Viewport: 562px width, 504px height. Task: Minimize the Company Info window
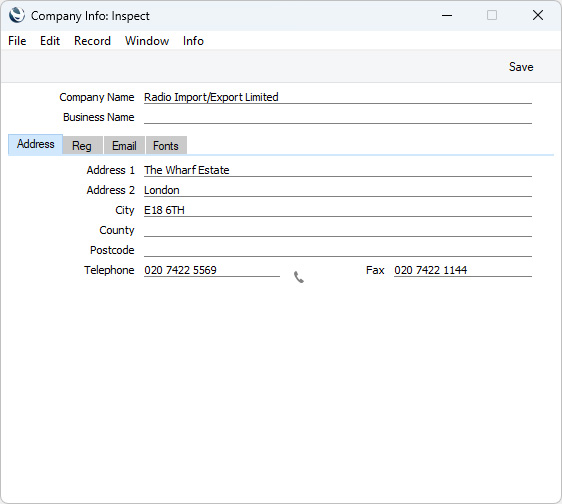[x=447, y=15]
